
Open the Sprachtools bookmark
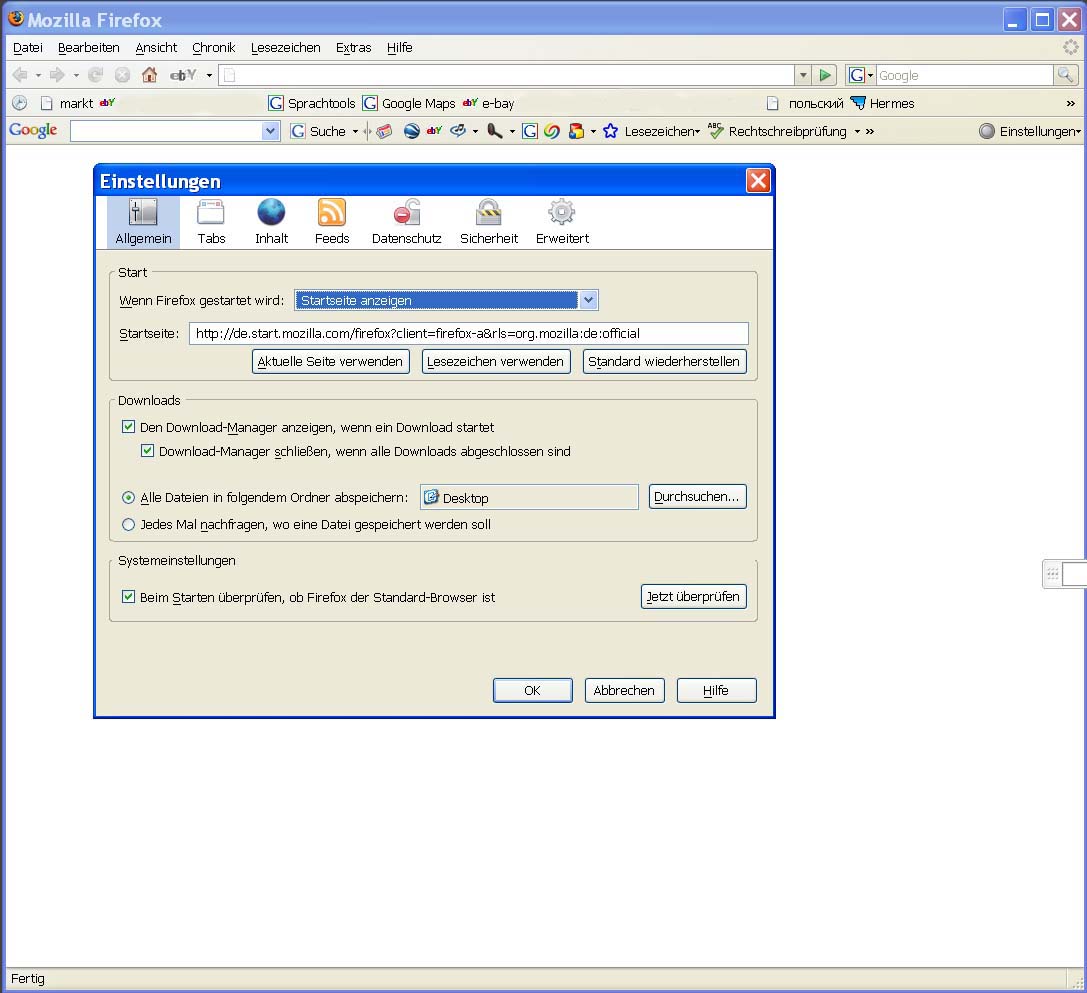(312, 103)
